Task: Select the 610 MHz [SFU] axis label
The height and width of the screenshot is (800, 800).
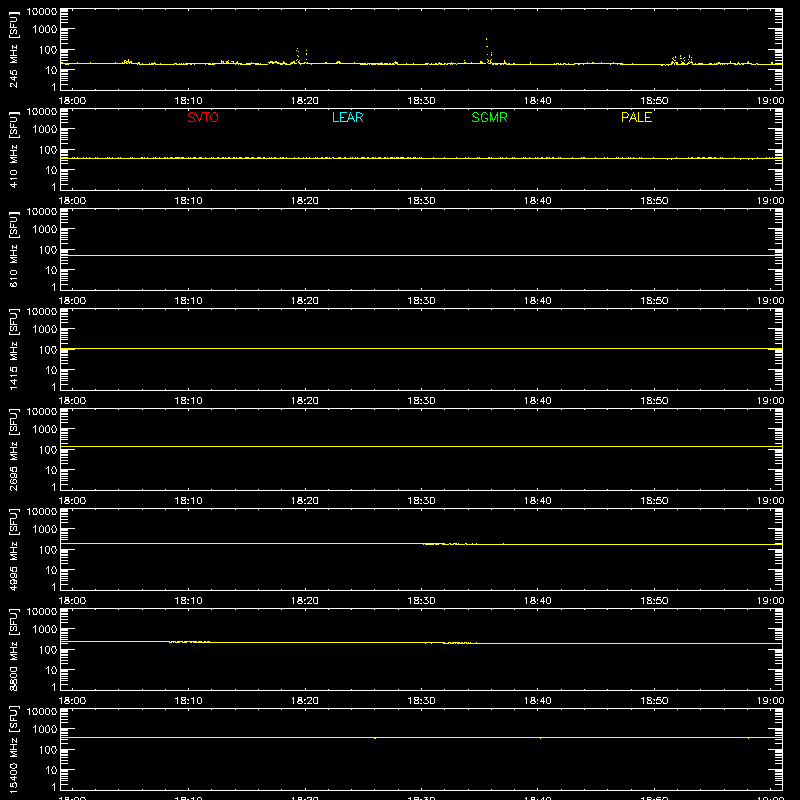Action: coord(13,249)
